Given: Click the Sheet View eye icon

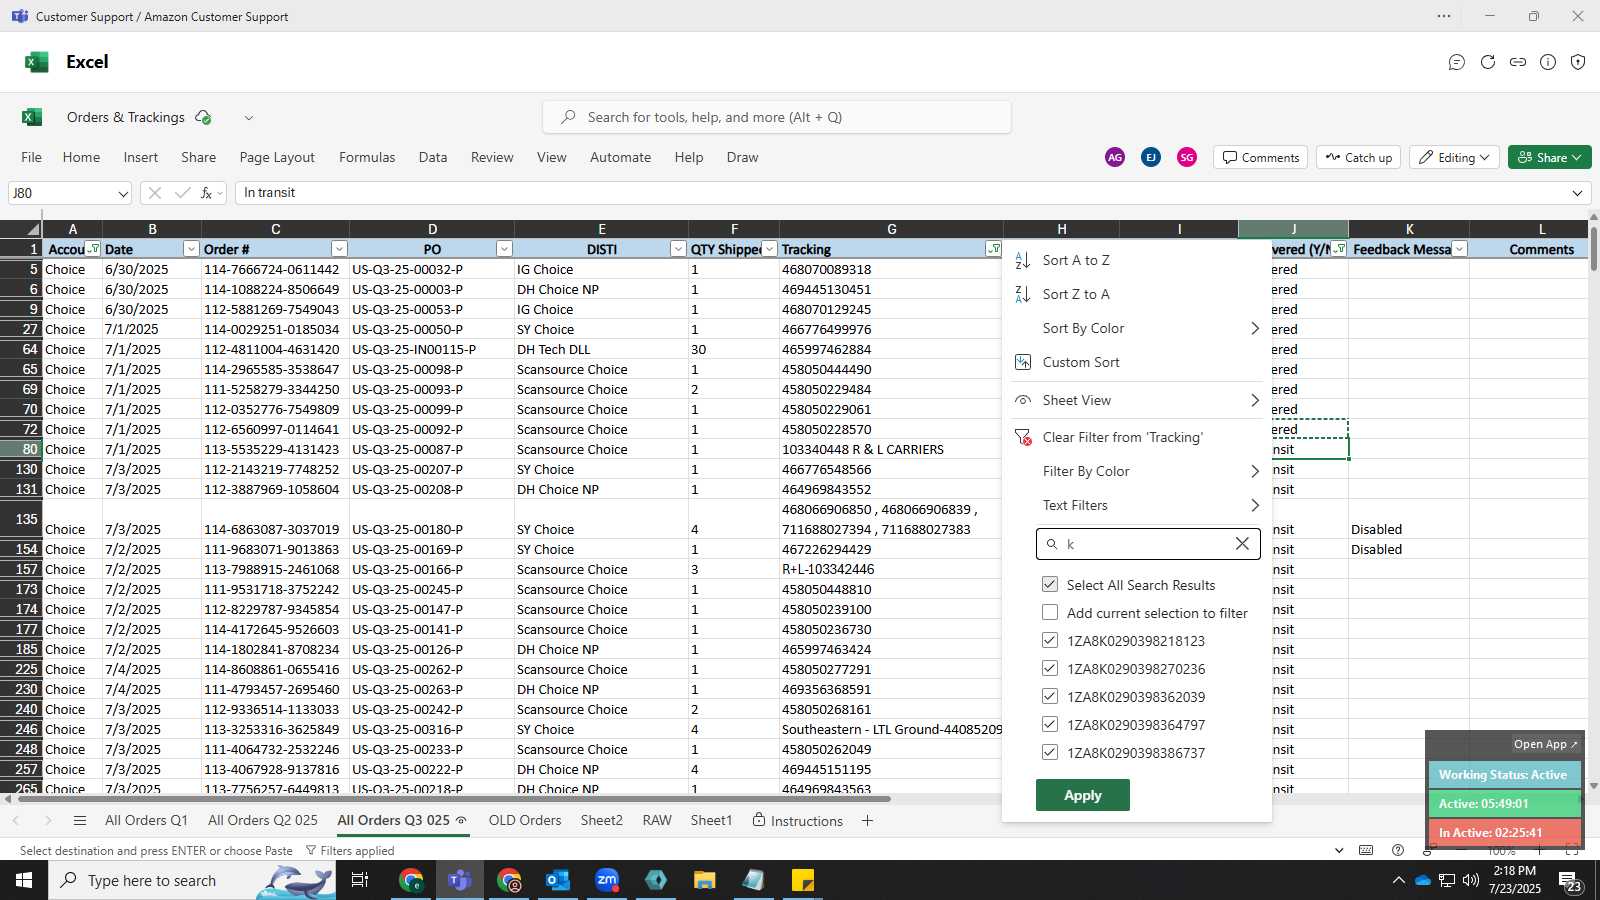Looking at the screenshot, I should [x=1022, y=400].
